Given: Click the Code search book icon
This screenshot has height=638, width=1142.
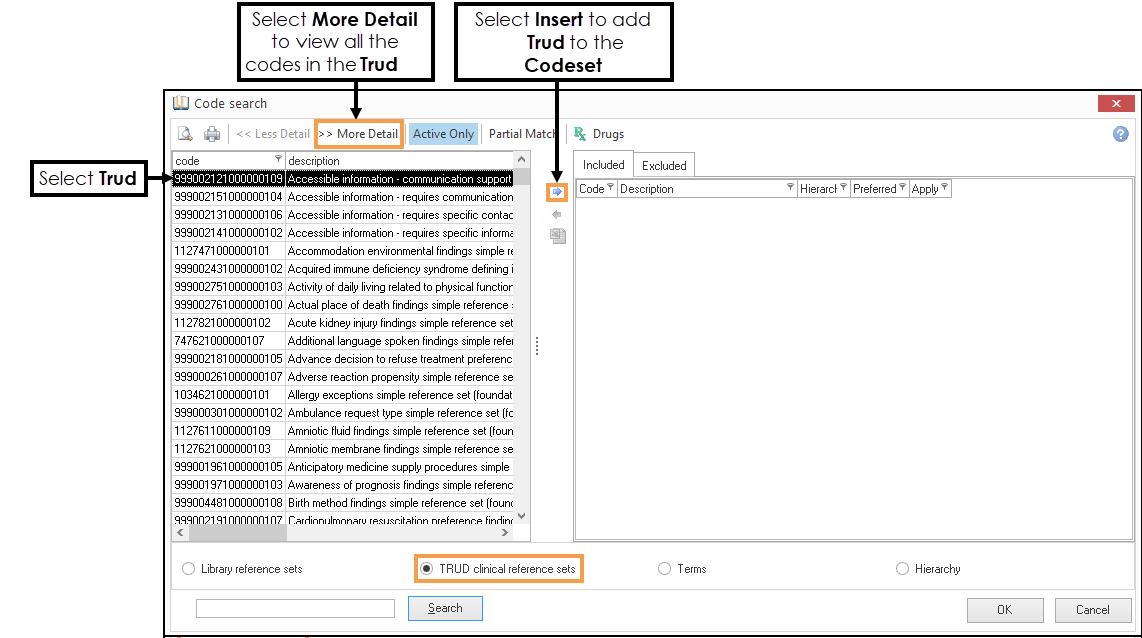Looking at the screenshot, I should (x=181, y=103).
